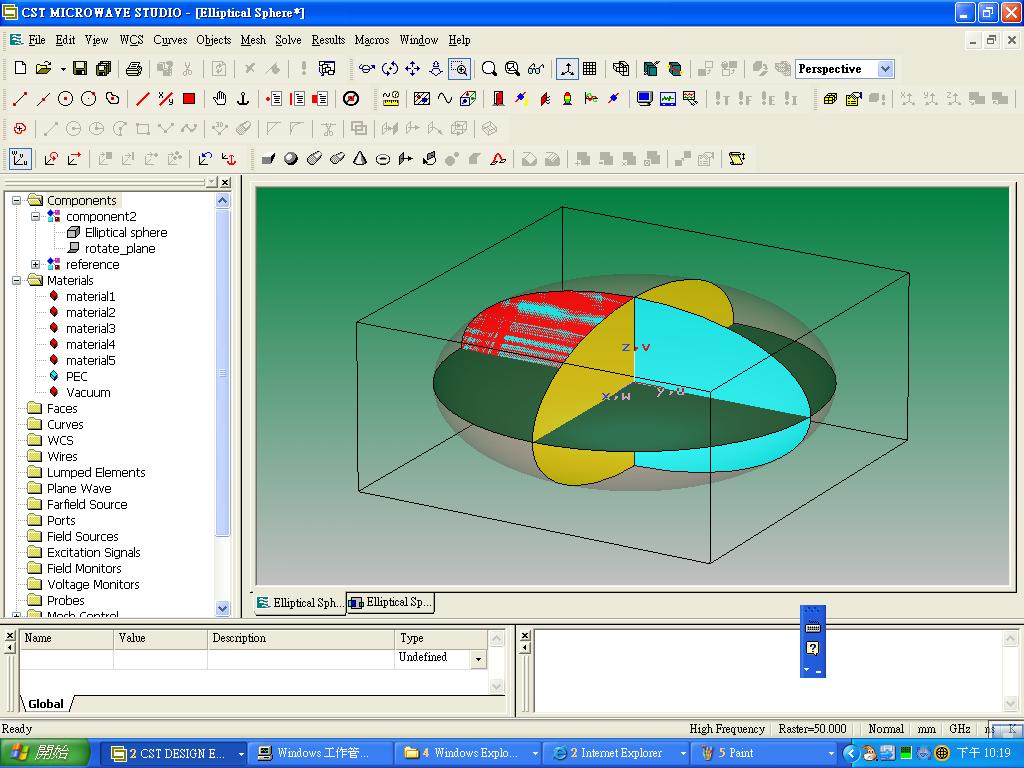Toggle wireframe view mode

[620, 68]
